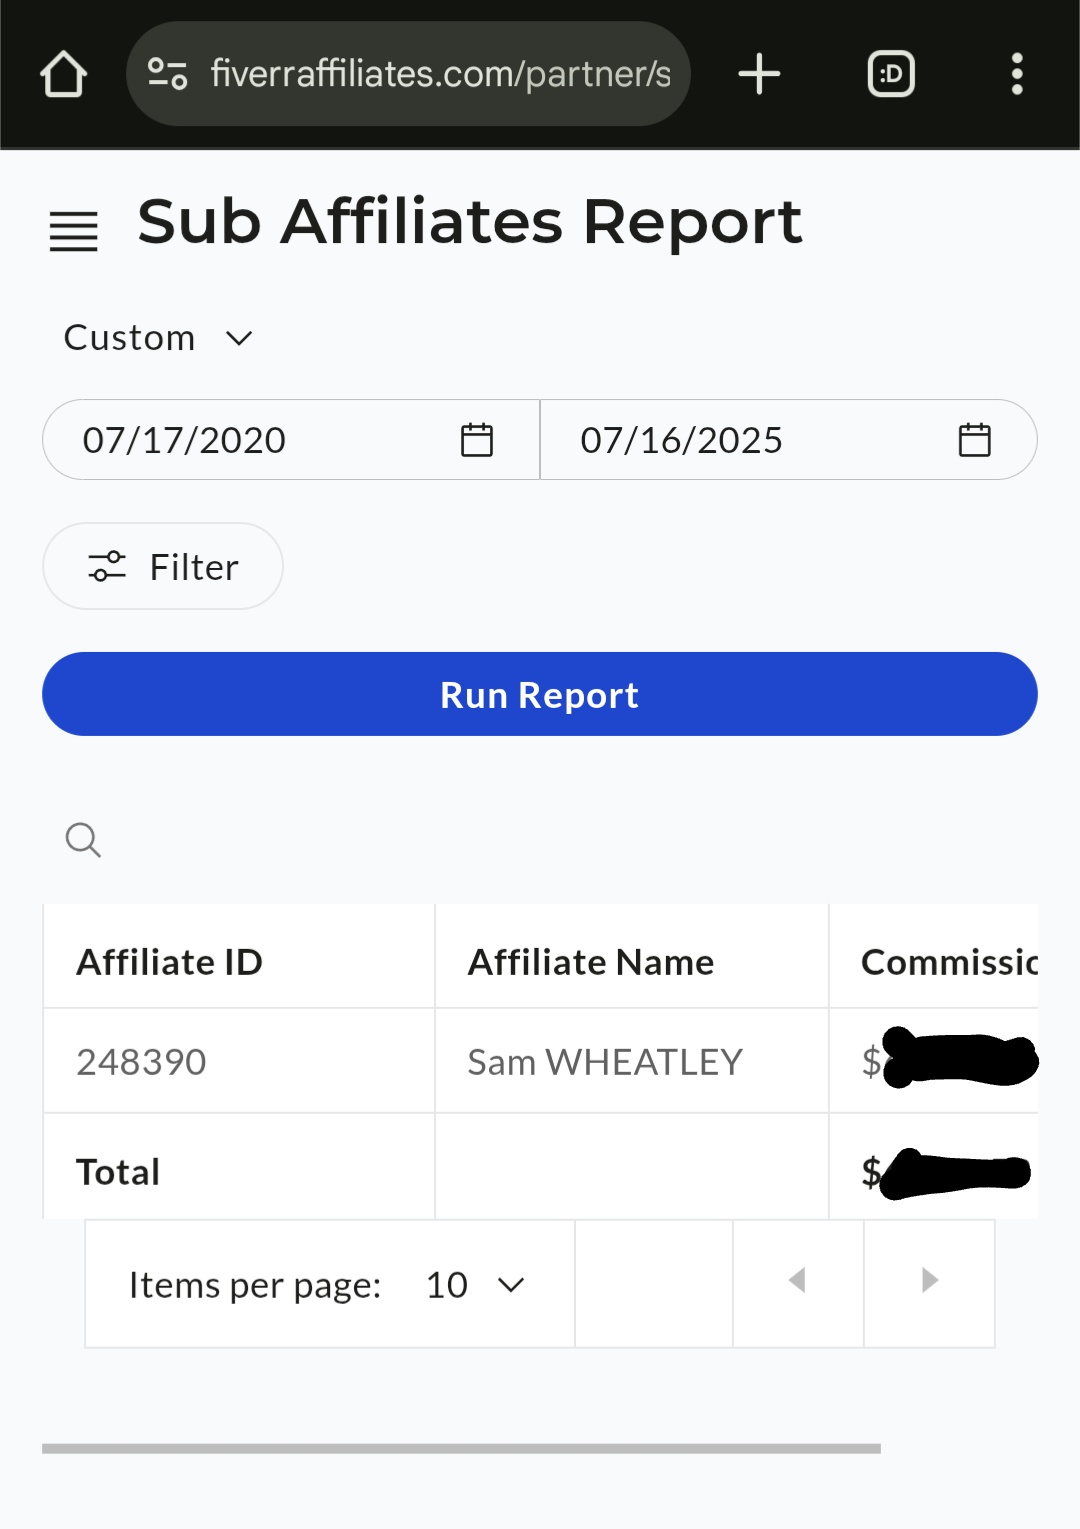This screenshot has width=1080, height=1529.
Task: Open the hamburger navigation menu
Action: (74, 231)
